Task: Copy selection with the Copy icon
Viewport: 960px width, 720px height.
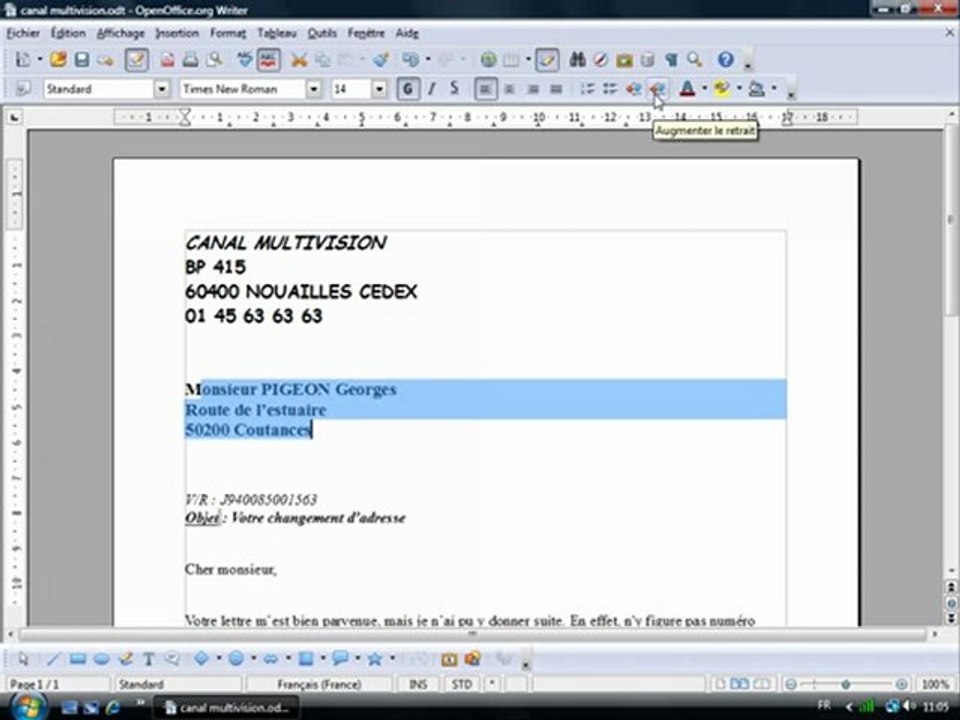Action: click(x=322, y=59)
